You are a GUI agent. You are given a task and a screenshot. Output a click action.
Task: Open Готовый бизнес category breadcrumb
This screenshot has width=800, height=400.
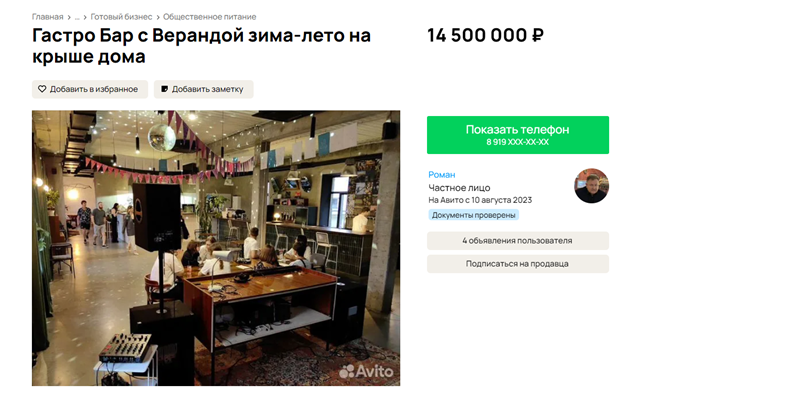(121, 17)
